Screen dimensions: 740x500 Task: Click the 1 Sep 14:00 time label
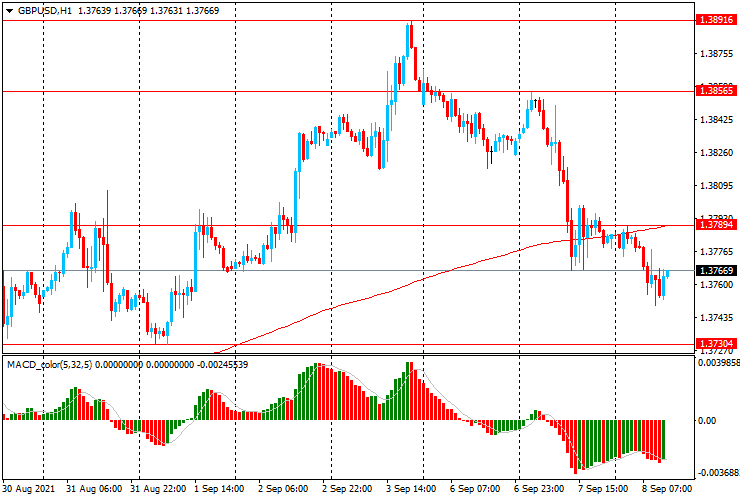pos(219,489)
